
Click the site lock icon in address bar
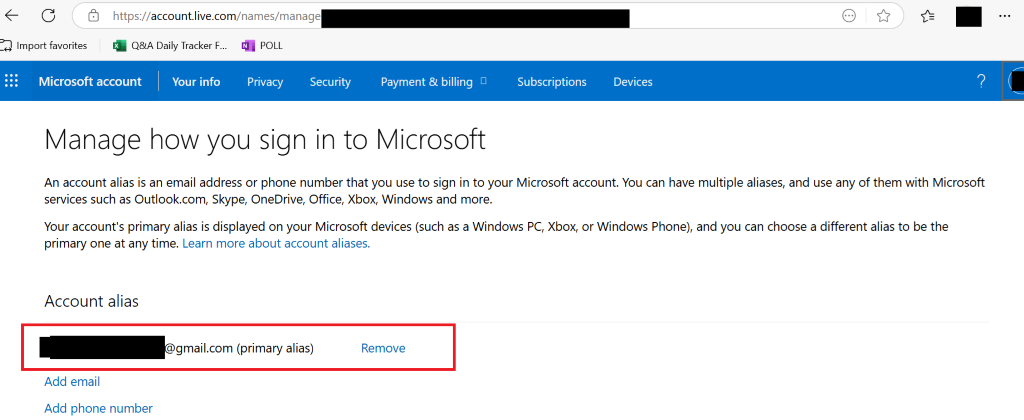[x=94, y=16]
